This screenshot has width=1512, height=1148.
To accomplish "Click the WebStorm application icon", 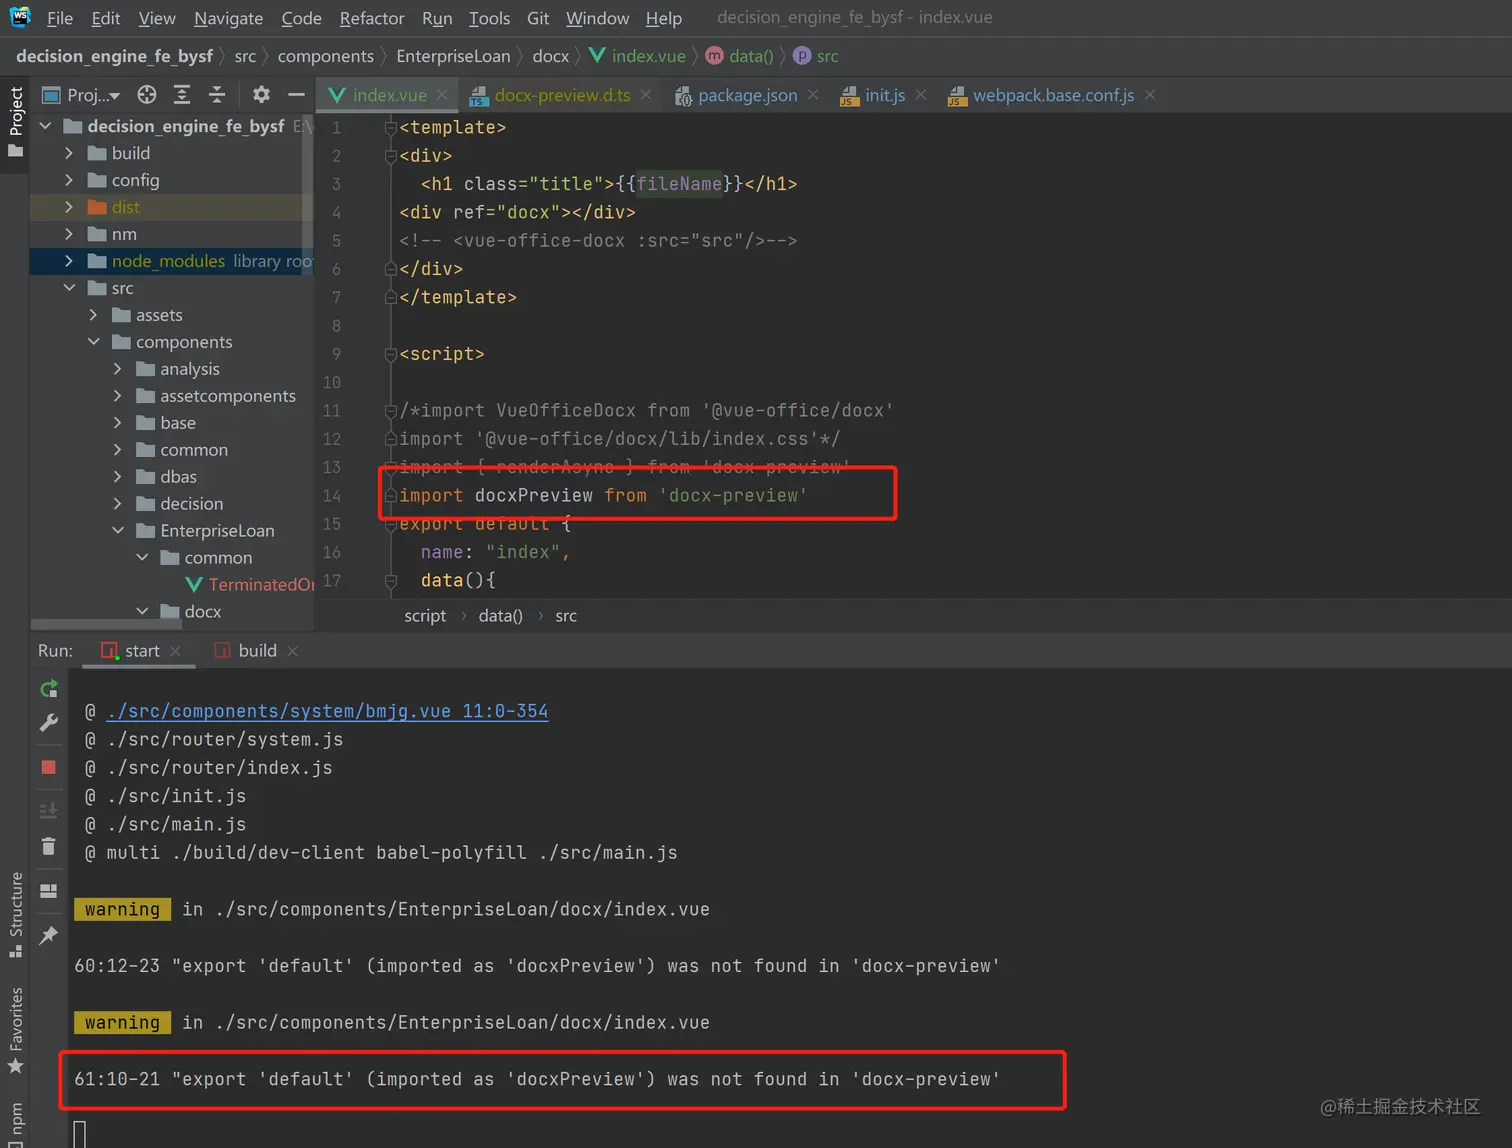I will [20, 17].
